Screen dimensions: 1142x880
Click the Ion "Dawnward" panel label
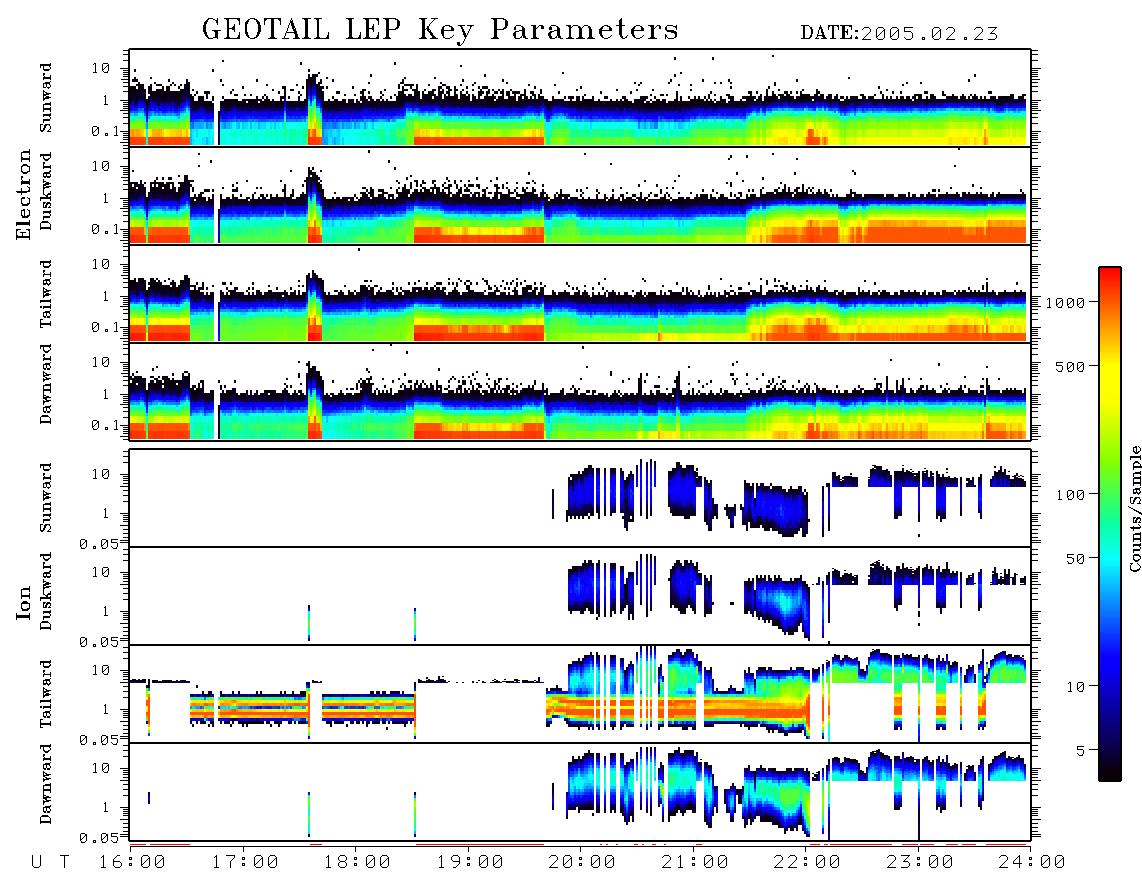tap(46, 784)
